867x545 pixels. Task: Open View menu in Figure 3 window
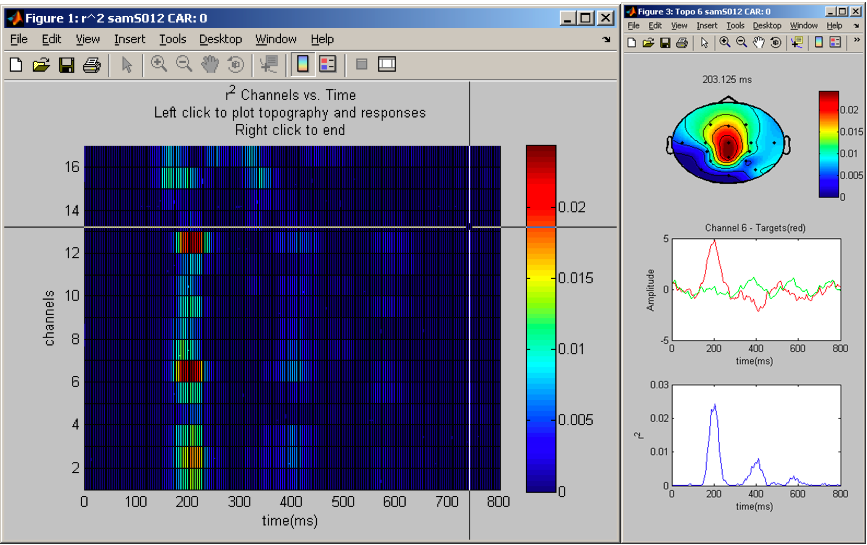click(679, 26)
